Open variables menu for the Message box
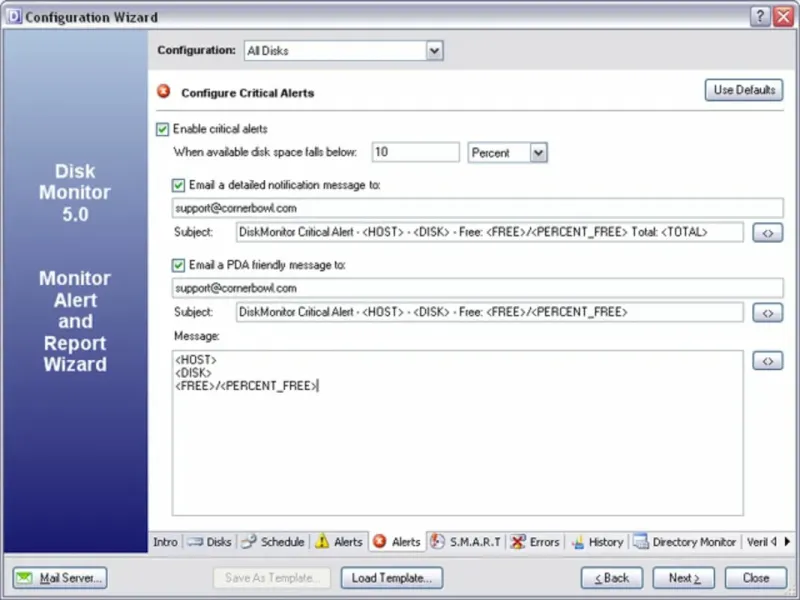 767,361
